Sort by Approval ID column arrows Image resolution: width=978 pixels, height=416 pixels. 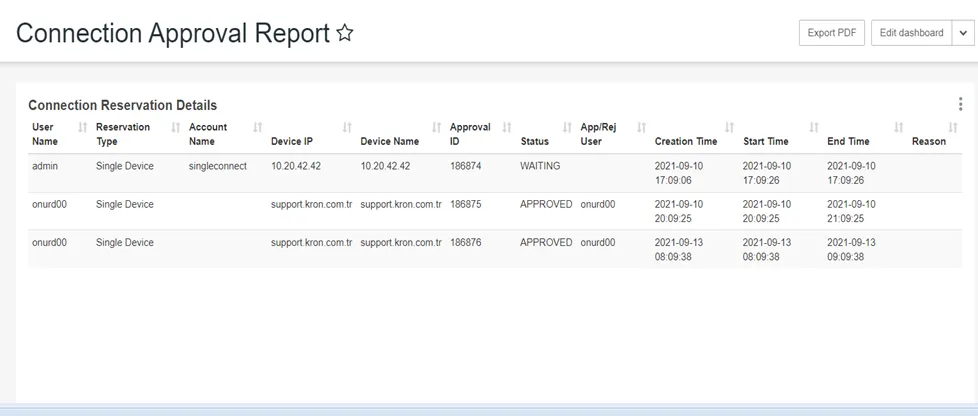click(506, 127)
